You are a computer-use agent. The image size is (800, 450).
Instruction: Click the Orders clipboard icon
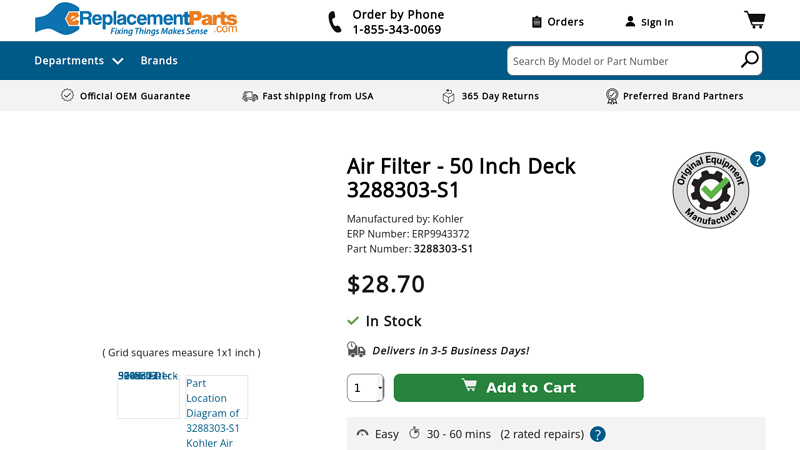coord(537,22)
